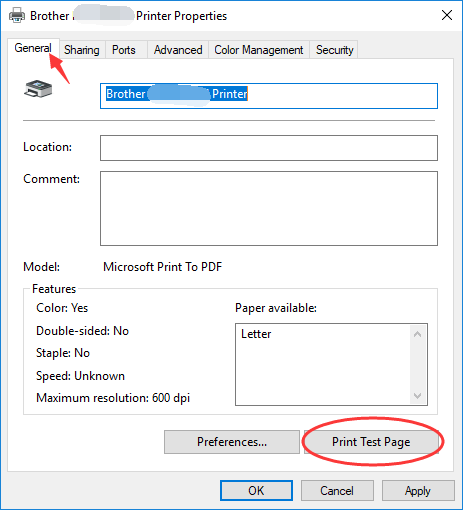
Task: Open the Sharing tab
Action: 82,50
